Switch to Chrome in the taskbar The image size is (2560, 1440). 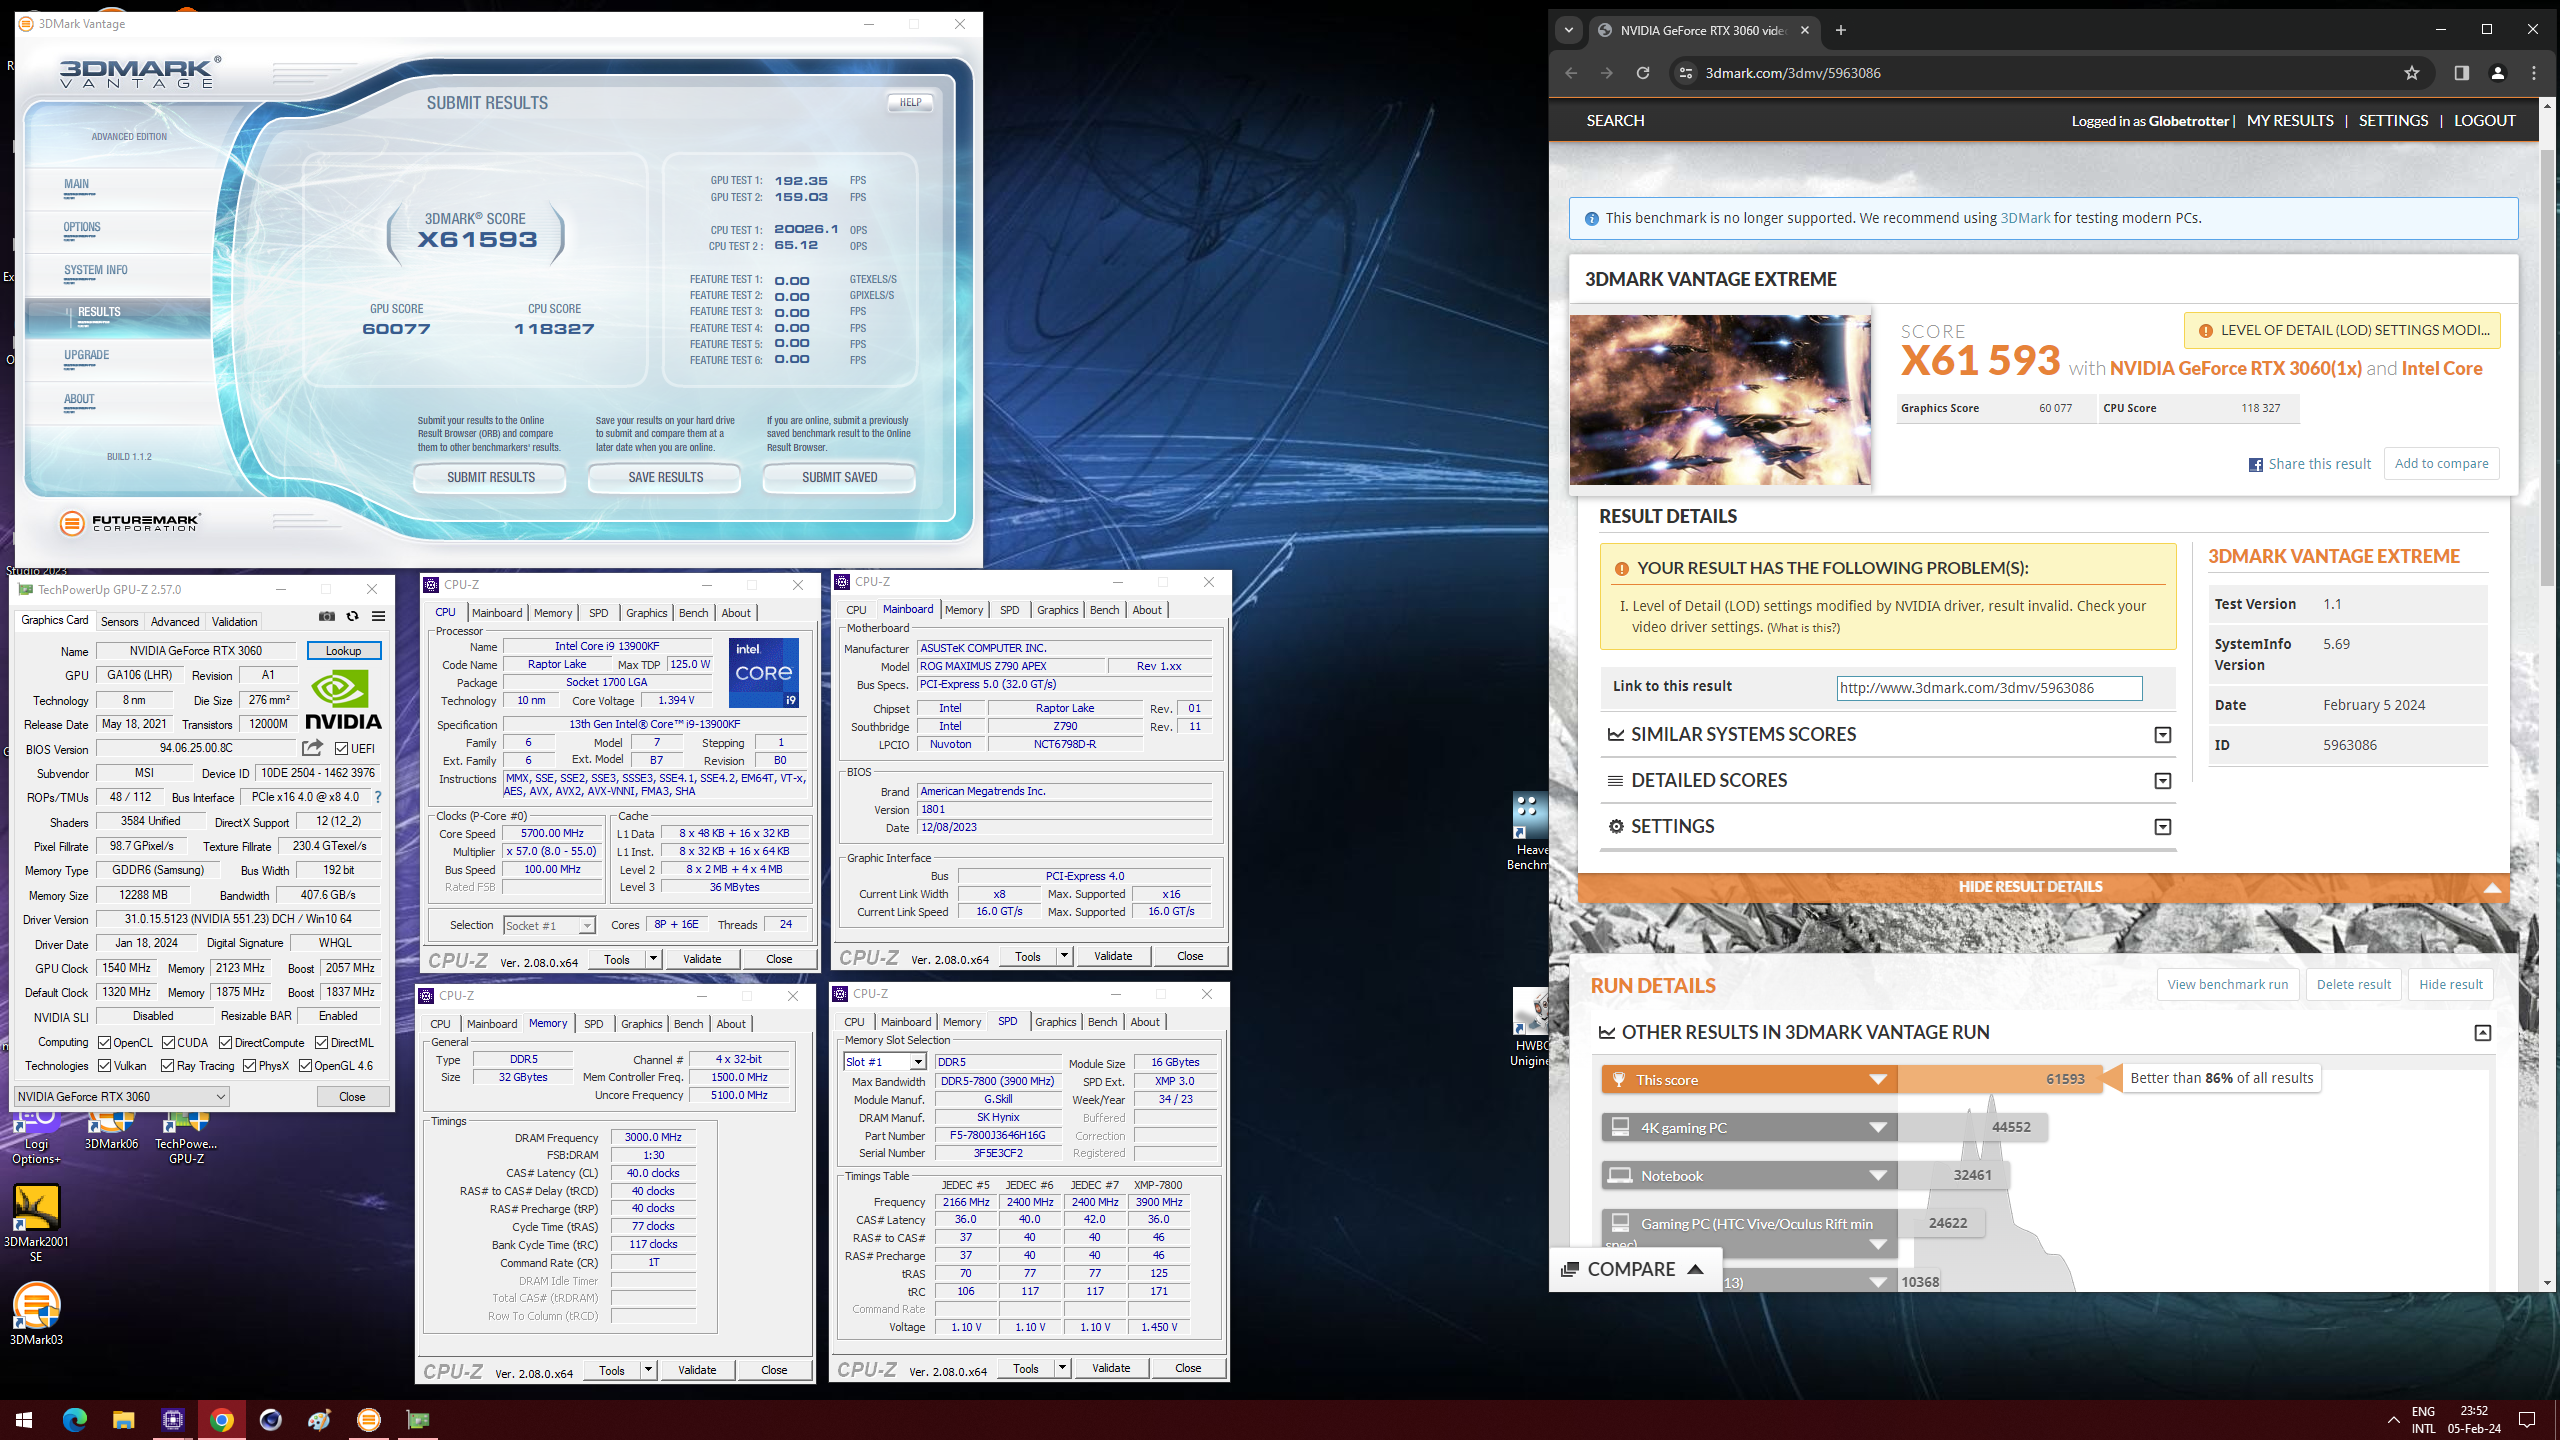(222, 1420)
